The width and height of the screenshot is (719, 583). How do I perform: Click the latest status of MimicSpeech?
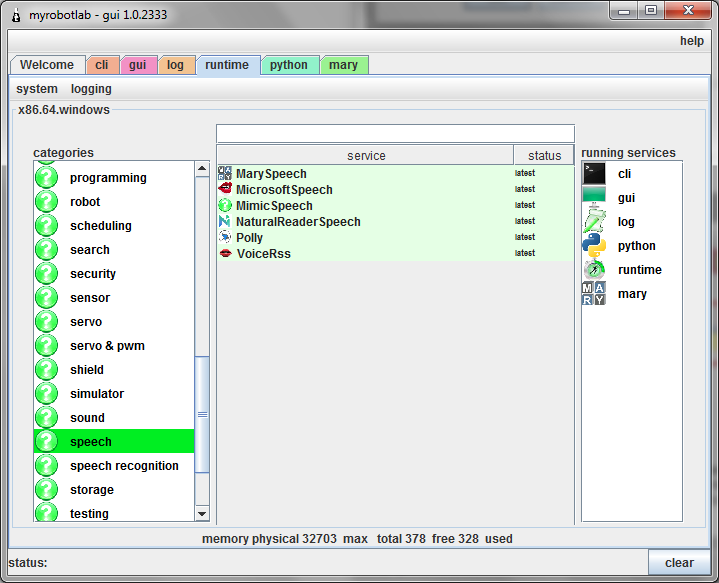525,205
